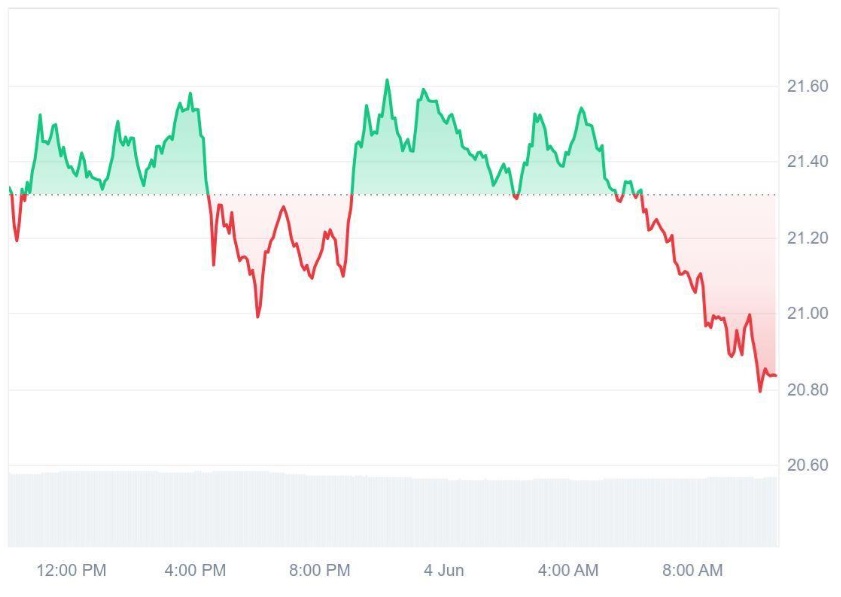Click the 21.20 value on price axis
This screenshot has height=597, width=841.
(806, 238)
